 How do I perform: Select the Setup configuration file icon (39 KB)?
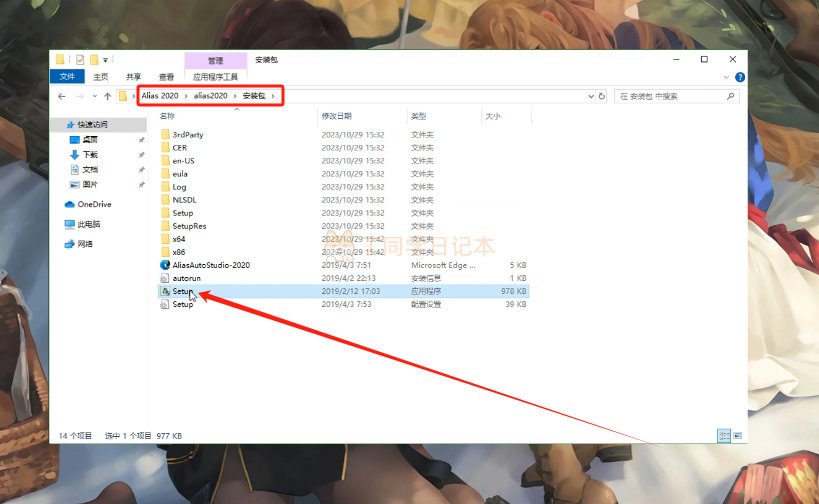click(165, 304)
